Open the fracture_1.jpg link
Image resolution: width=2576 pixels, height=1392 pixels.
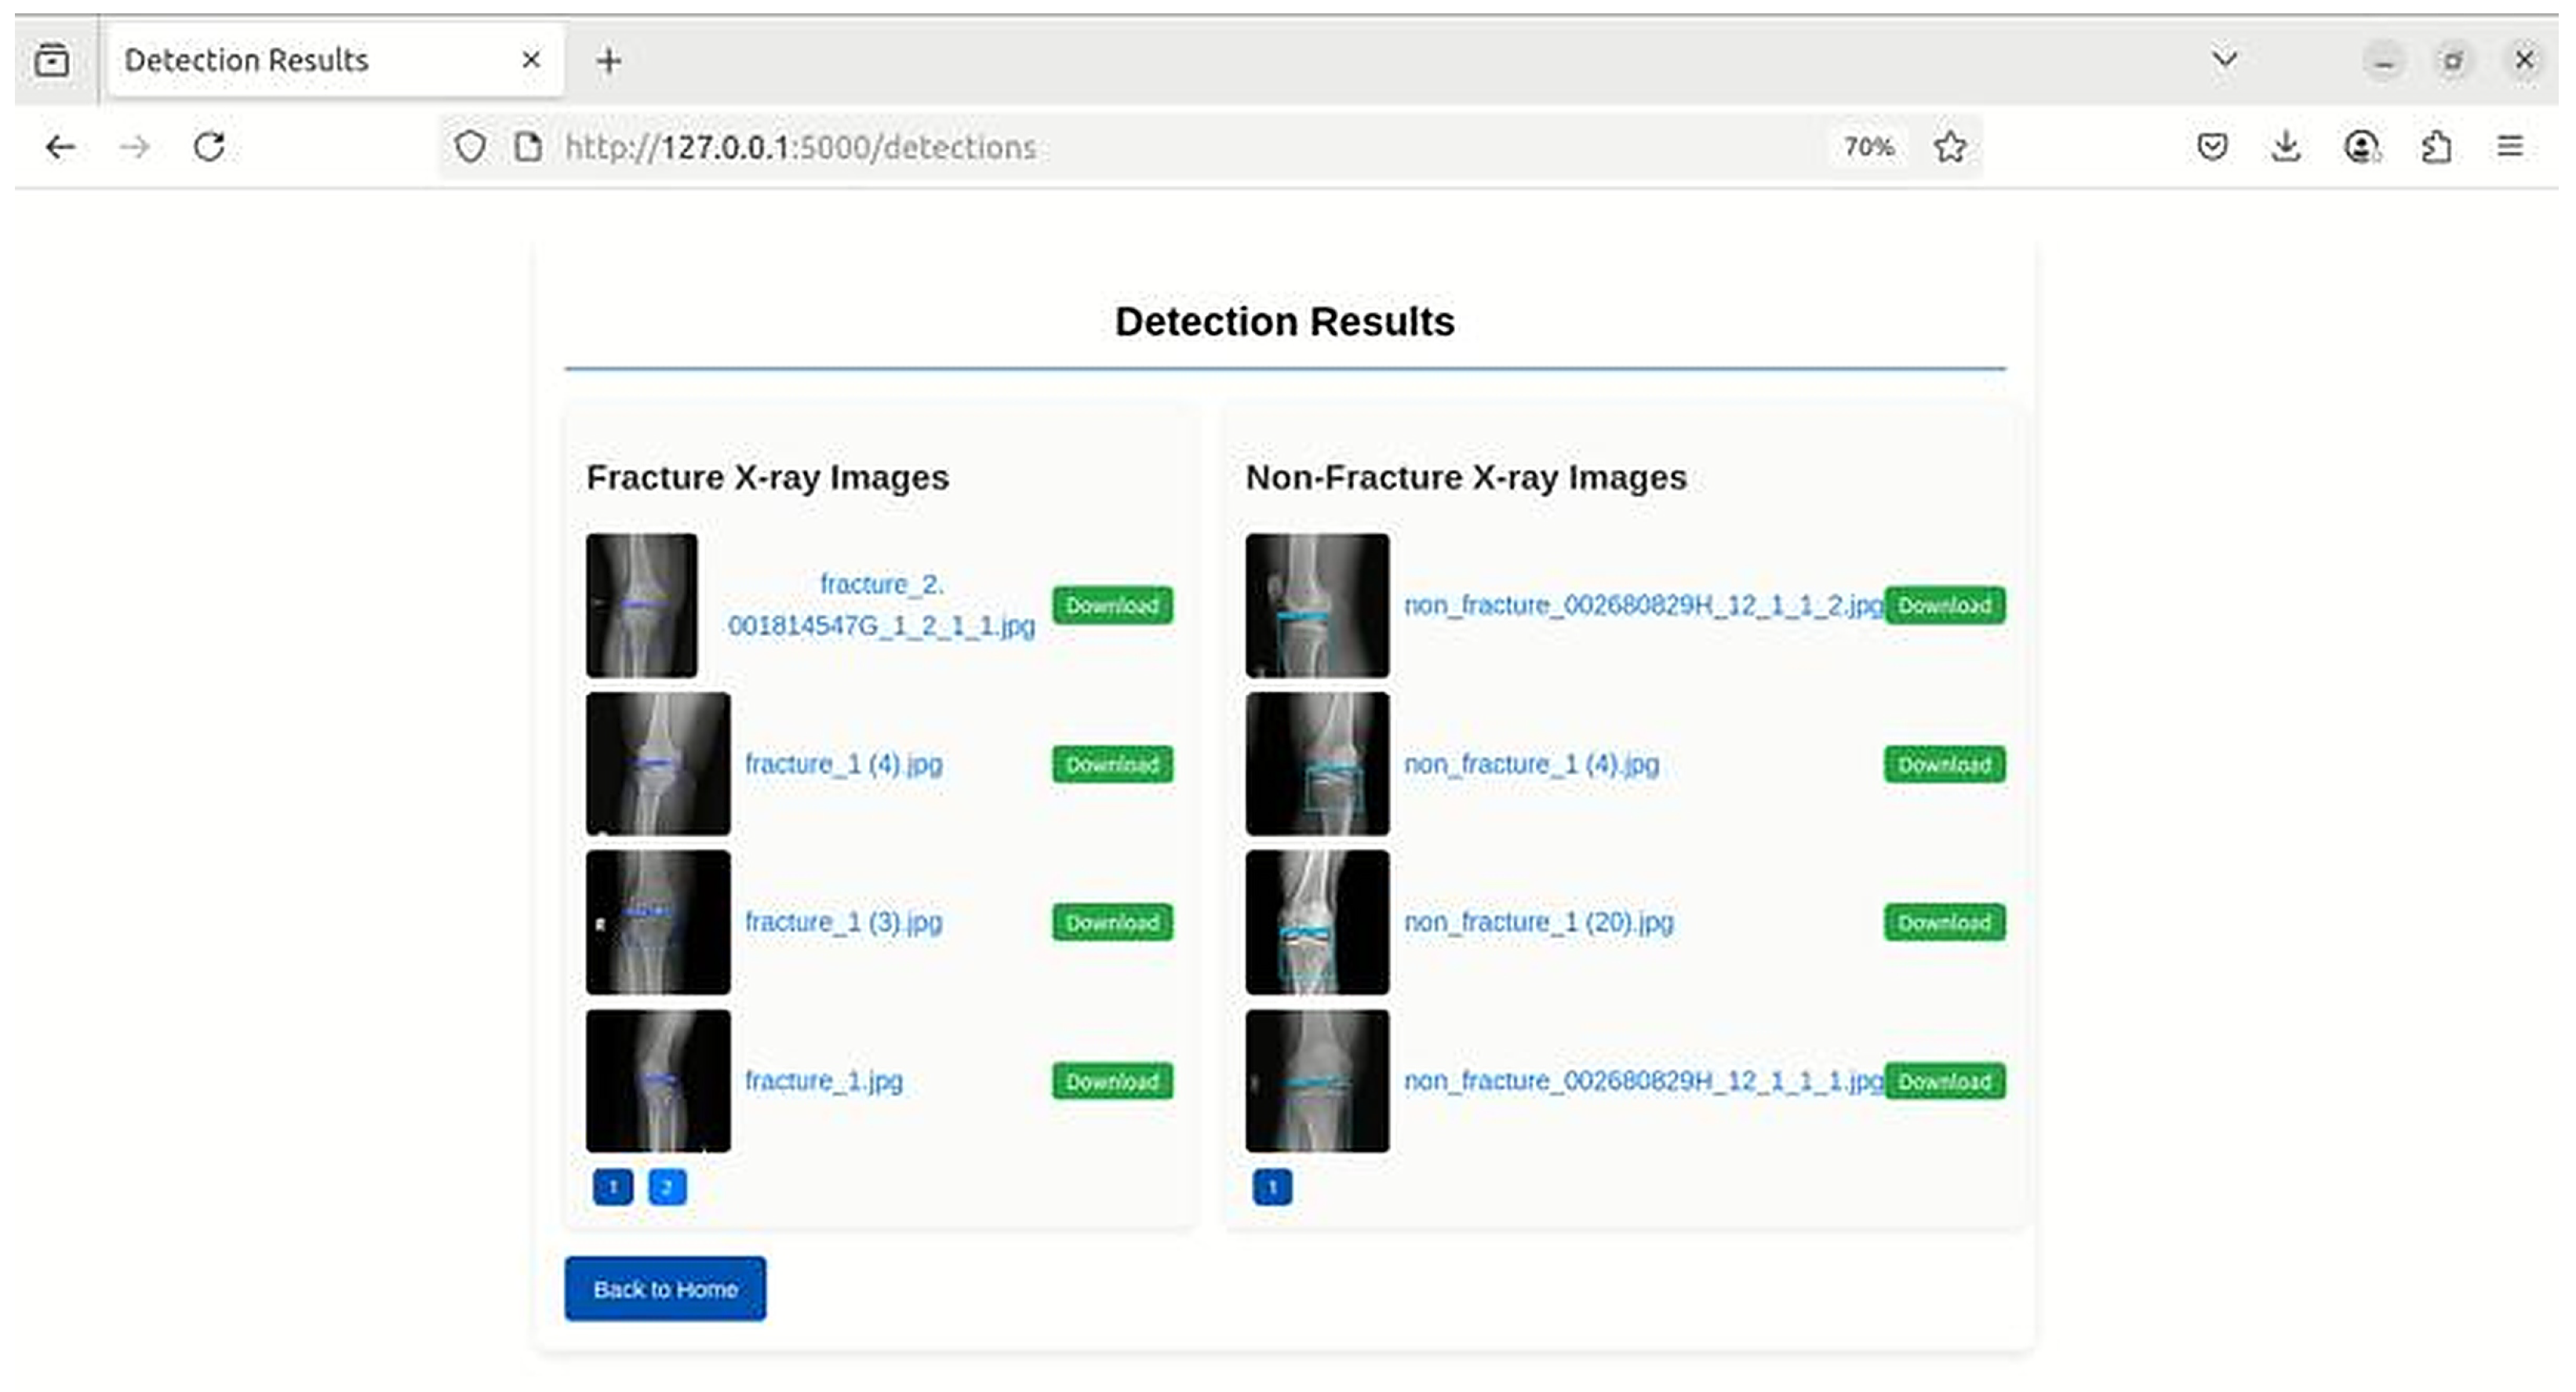(x=824, y=1081)
